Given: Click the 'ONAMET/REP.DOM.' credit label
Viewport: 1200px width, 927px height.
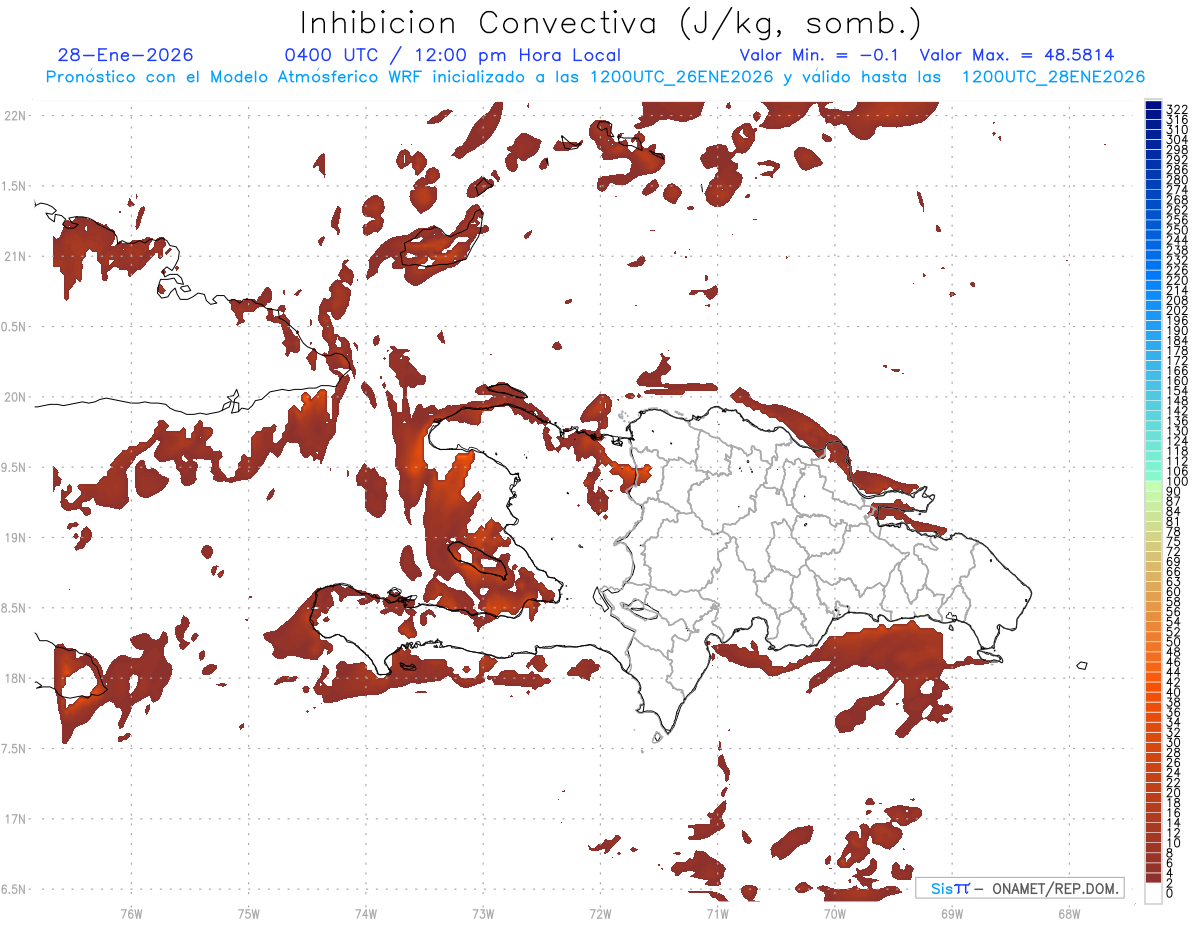Looking at the screenshot, I should (x=1056, y=888).
